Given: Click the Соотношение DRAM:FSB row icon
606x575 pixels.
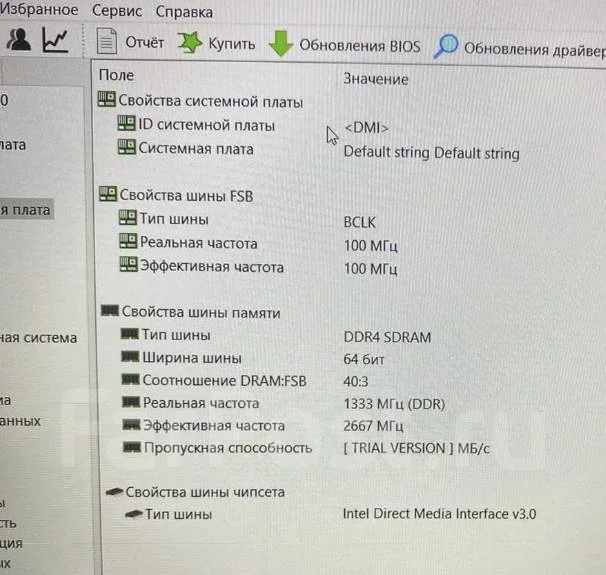Looking at the screenshot, I should 130,379.
